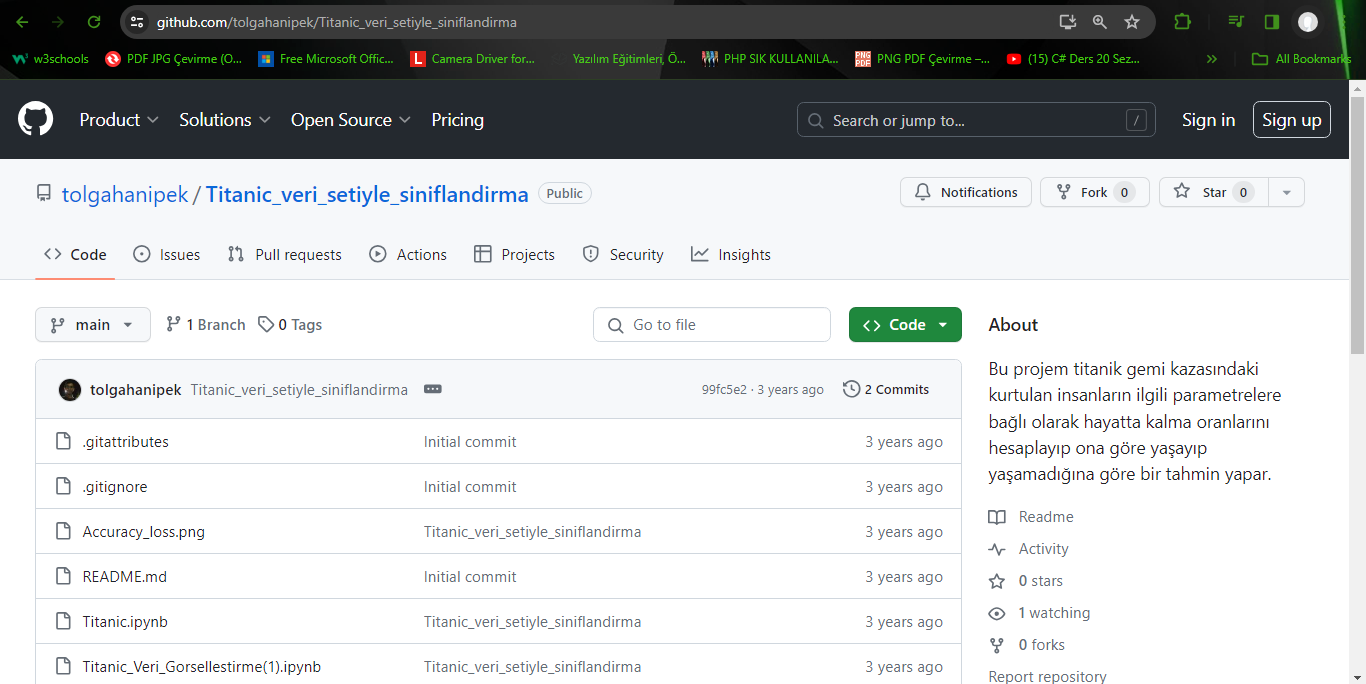Click the commit history clock icon

tap(851, 389)
